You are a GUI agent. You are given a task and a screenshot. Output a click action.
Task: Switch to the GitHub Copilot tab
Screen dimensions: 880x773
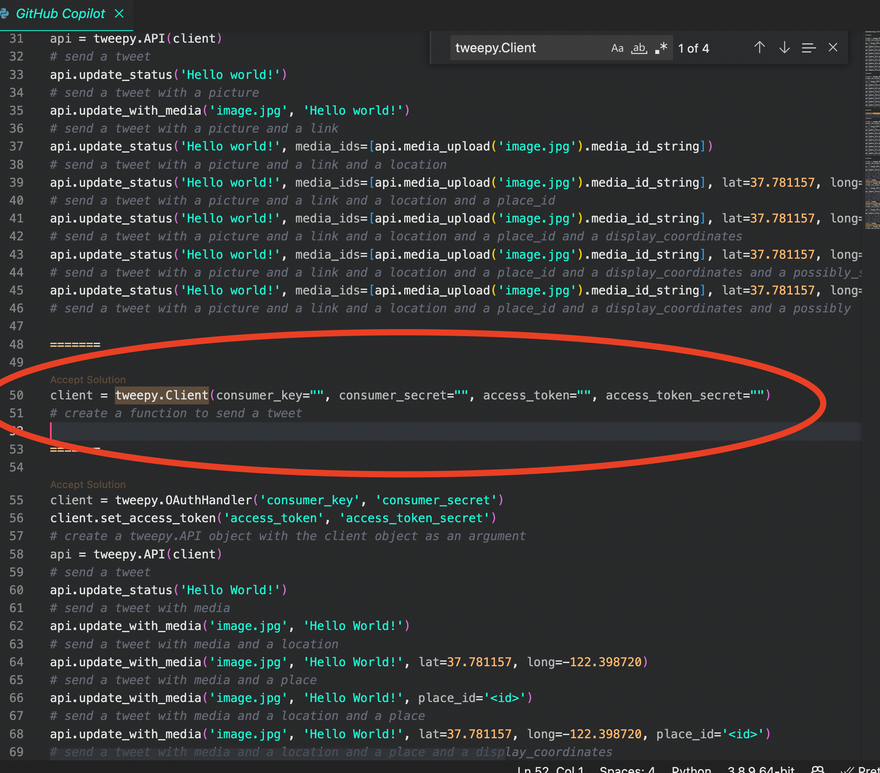click(x=60, y=14)
